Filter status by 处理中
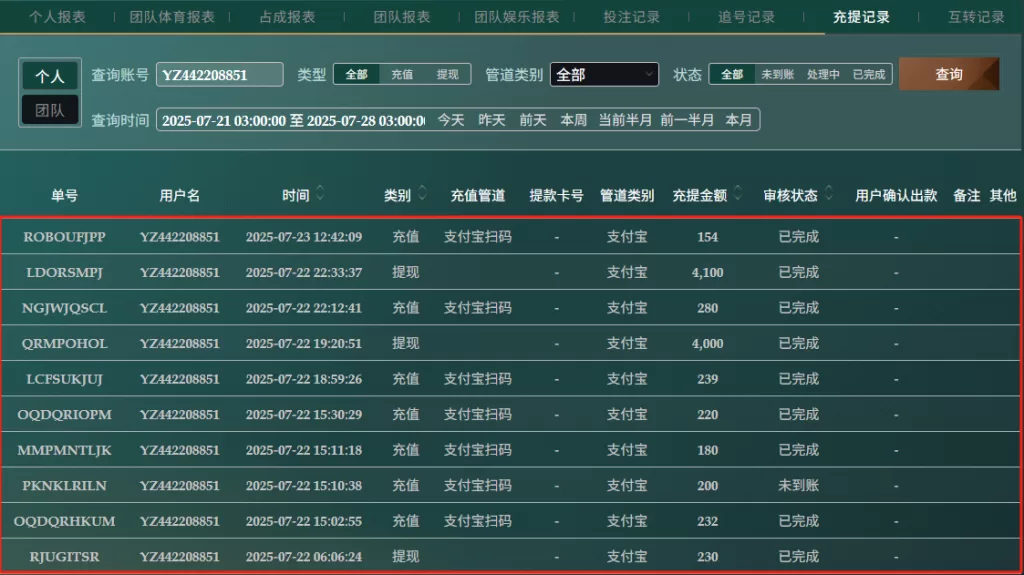 point(823,74)
